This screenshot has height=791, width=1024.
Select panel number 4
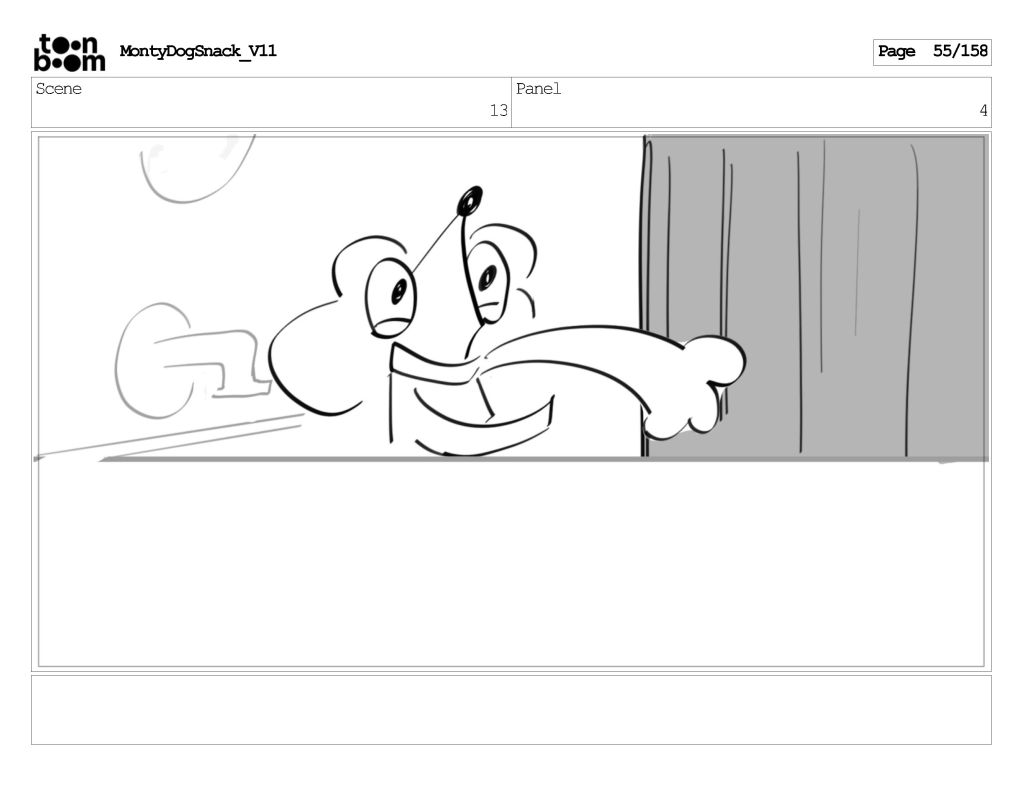coord(982,111)
